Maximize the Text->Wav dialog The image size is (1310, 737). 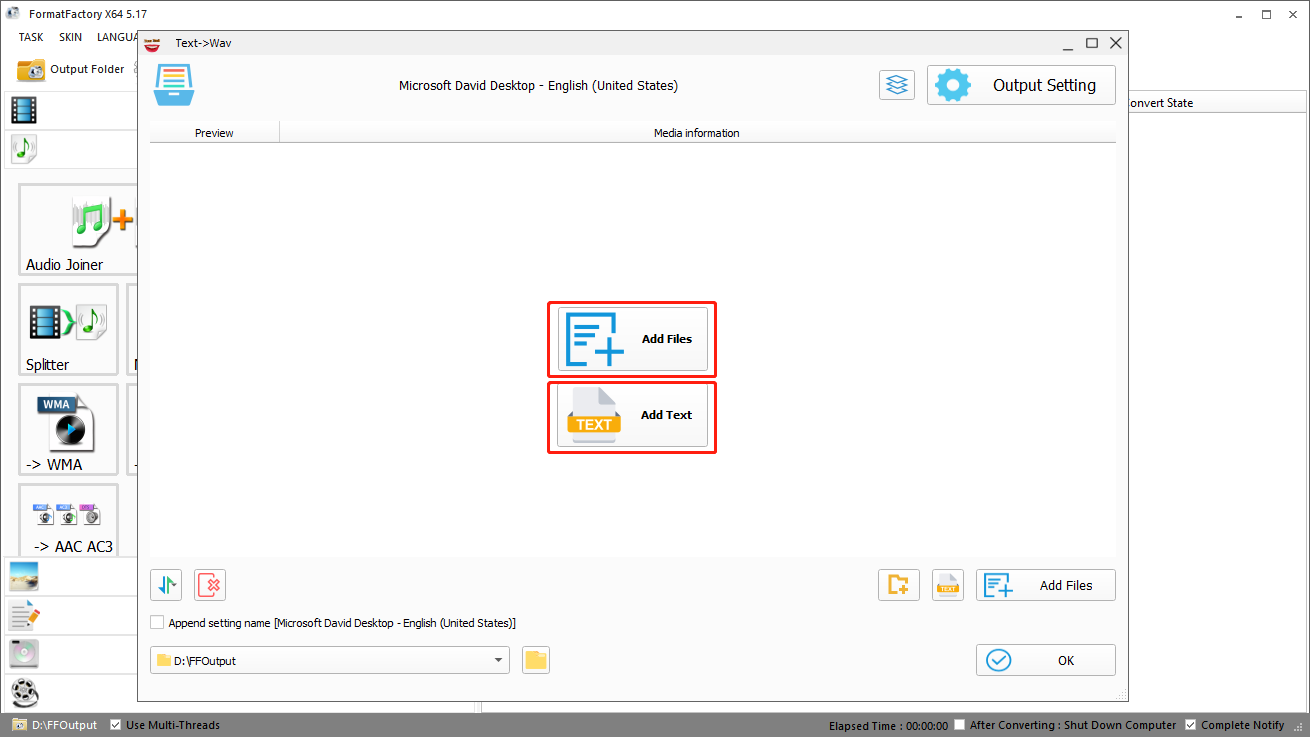pos(1092,43)
